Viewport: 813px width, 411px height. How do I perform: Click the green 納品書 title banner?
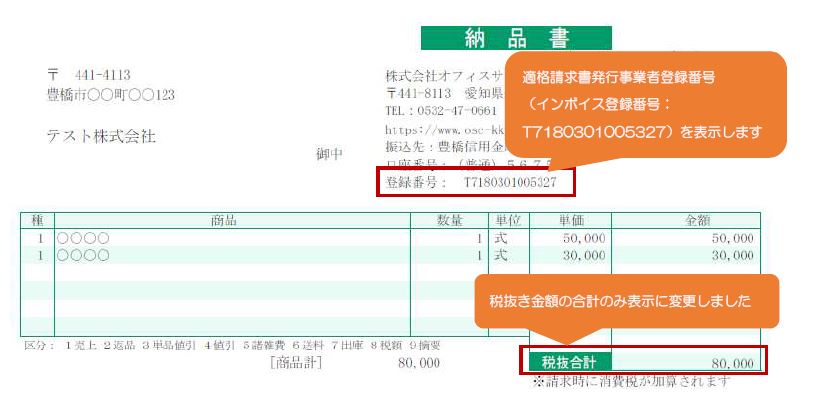click(515, 38)
